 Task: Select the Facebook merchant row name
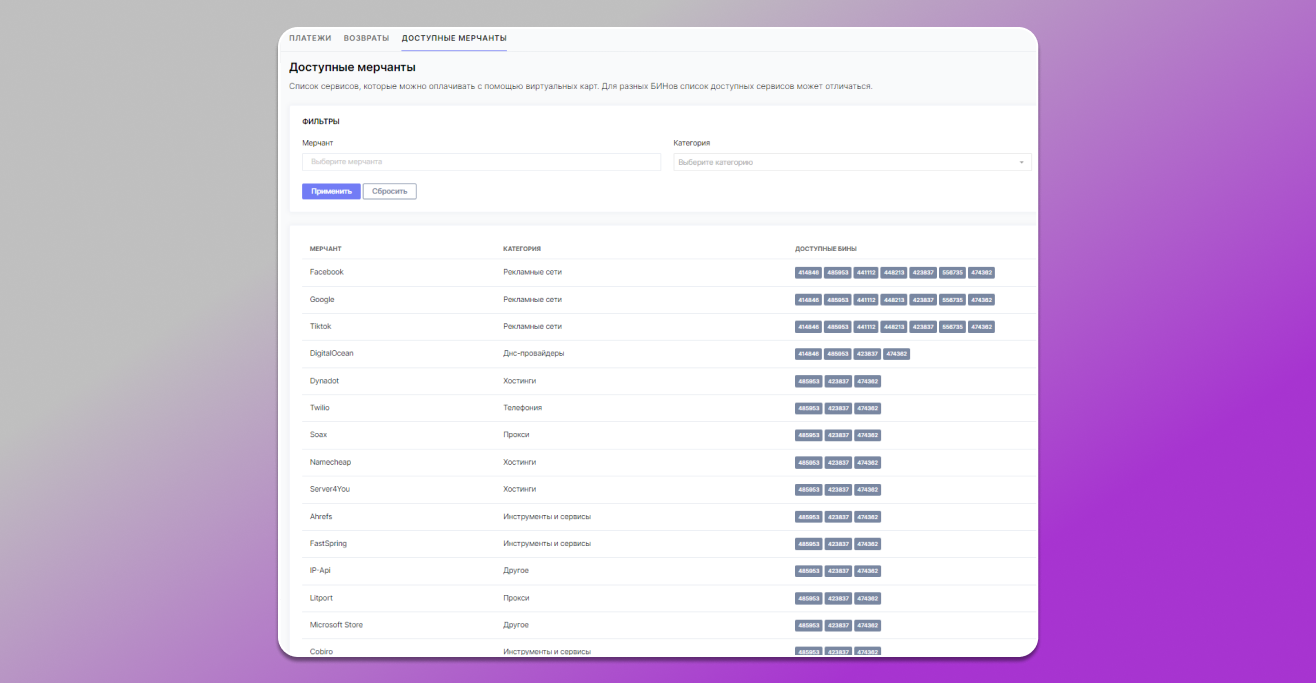pos(326,272)
